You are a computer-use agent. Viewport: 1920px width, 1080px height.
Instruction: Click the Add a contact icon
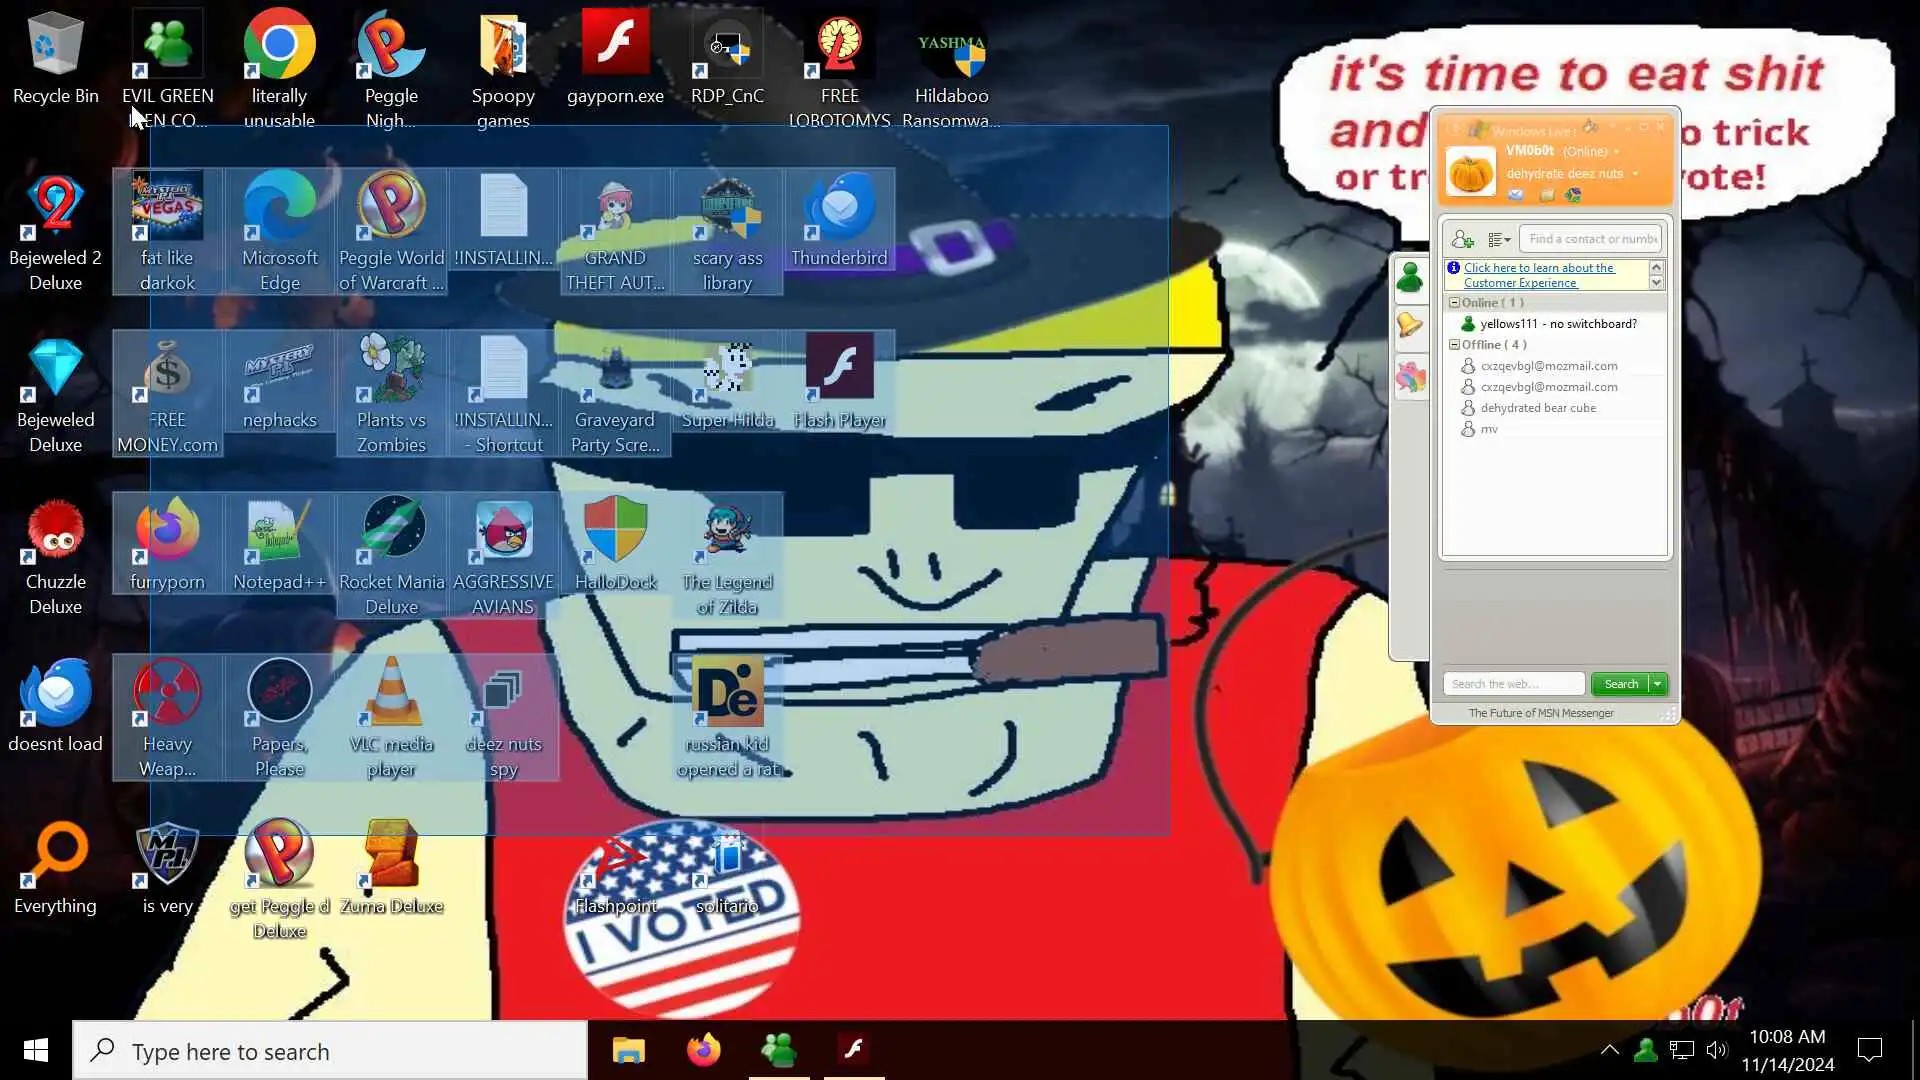1462,239
